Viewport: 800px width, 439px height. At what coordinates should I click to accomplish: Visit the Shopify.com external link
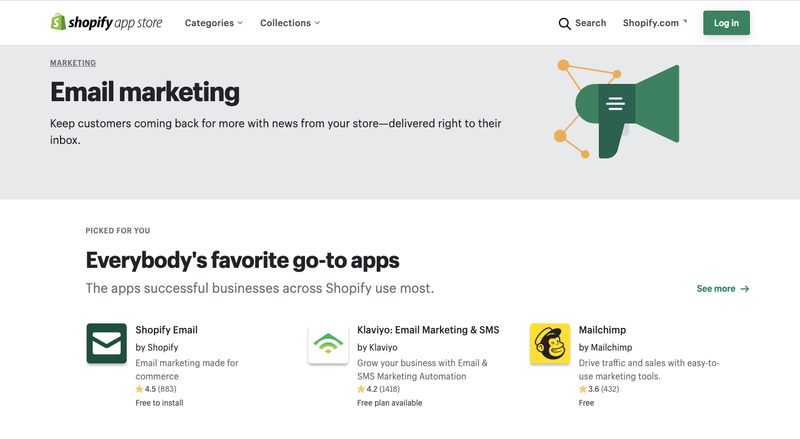pyautogui.click(x=655, y=23)
